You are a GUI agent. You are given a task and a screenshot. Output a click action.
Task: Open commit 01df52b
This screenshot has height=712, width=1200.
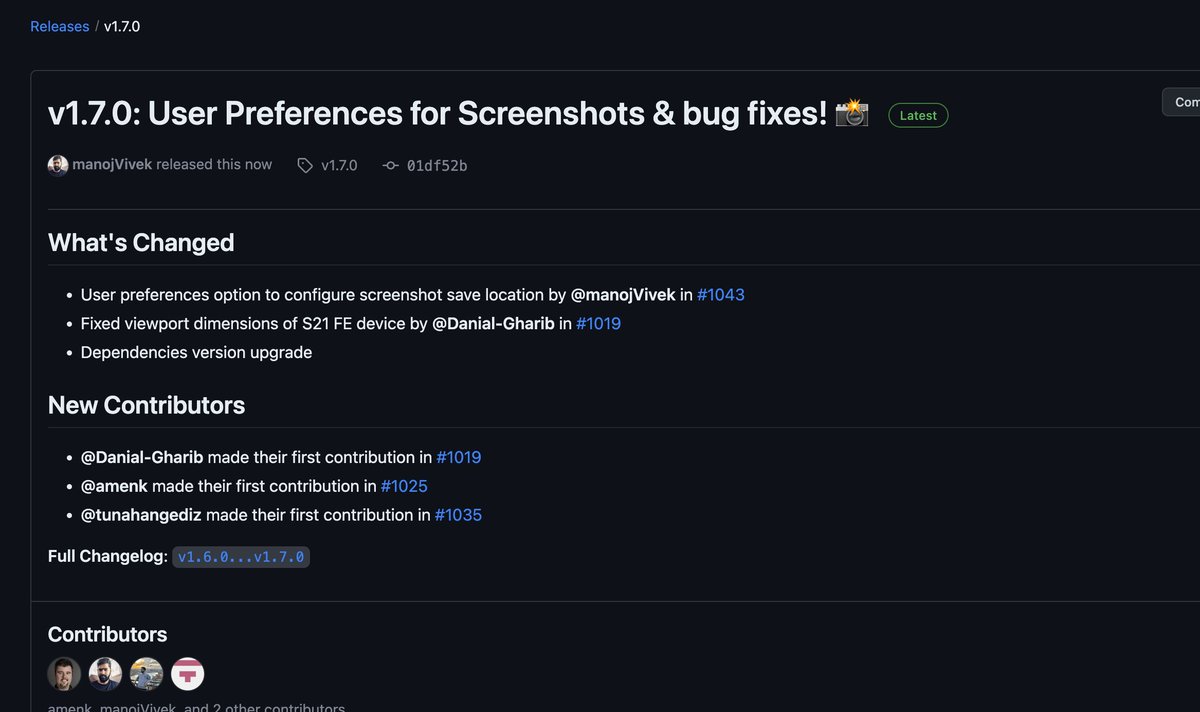click(437, 165)
